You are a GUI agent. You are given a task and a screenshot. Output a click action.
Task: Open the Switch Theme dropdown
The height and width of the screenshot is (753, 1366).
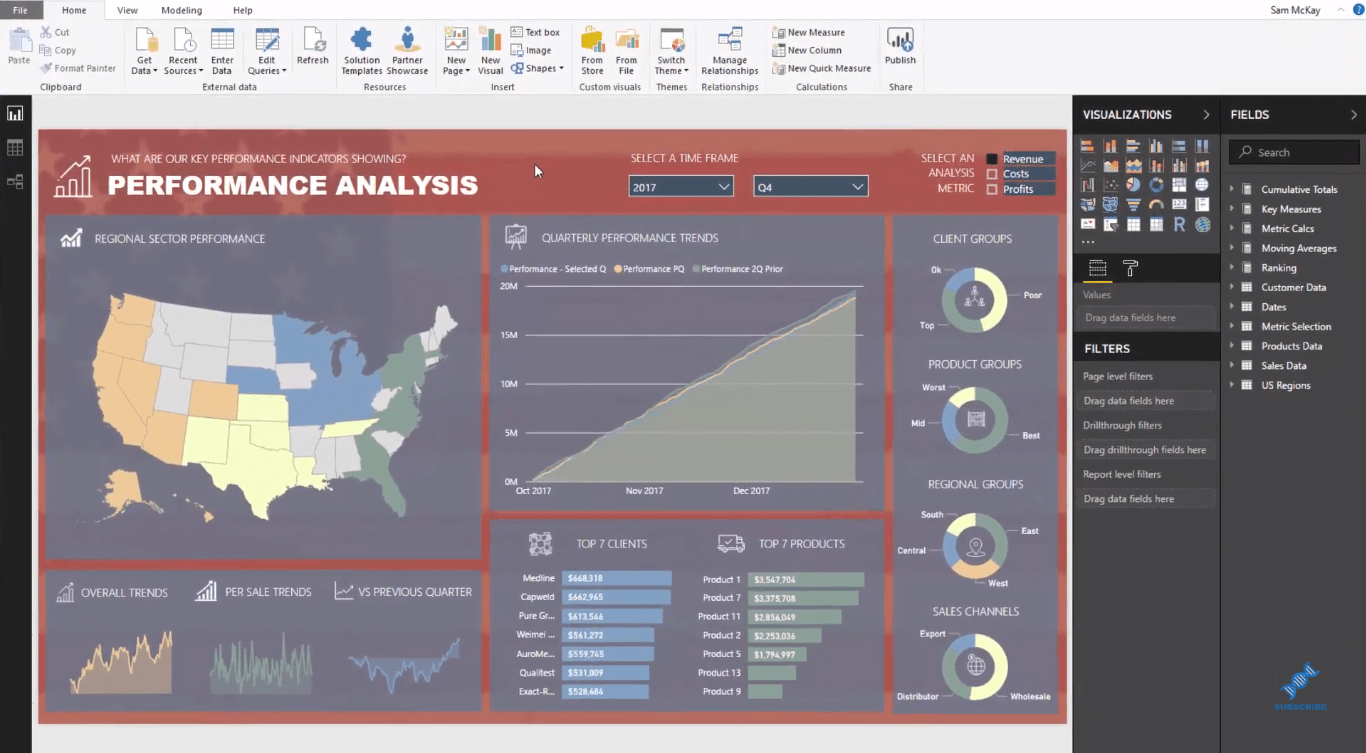[x=671, y=51]
